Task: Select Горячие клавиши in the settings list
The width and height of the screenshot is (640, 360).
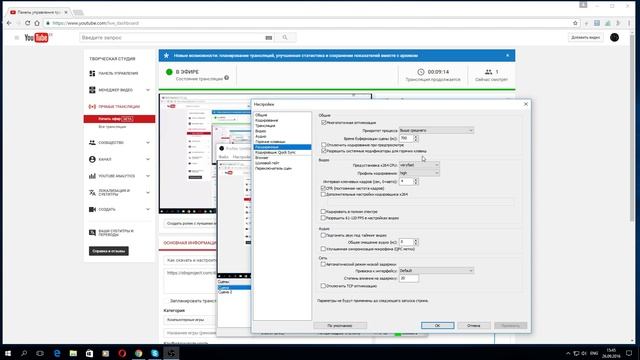Action: point(270,142)
